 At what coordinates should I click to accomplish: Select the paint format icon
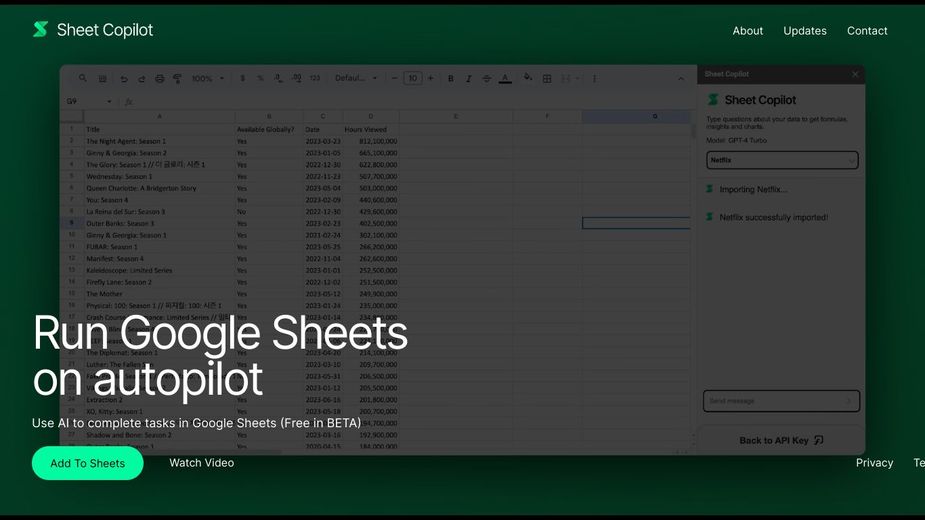tap(177, 78)
